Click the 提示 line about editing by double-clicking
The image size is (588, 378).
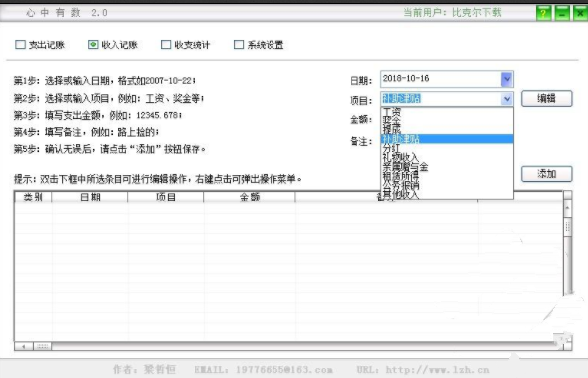pyautogui.click(x=158, y=179)
